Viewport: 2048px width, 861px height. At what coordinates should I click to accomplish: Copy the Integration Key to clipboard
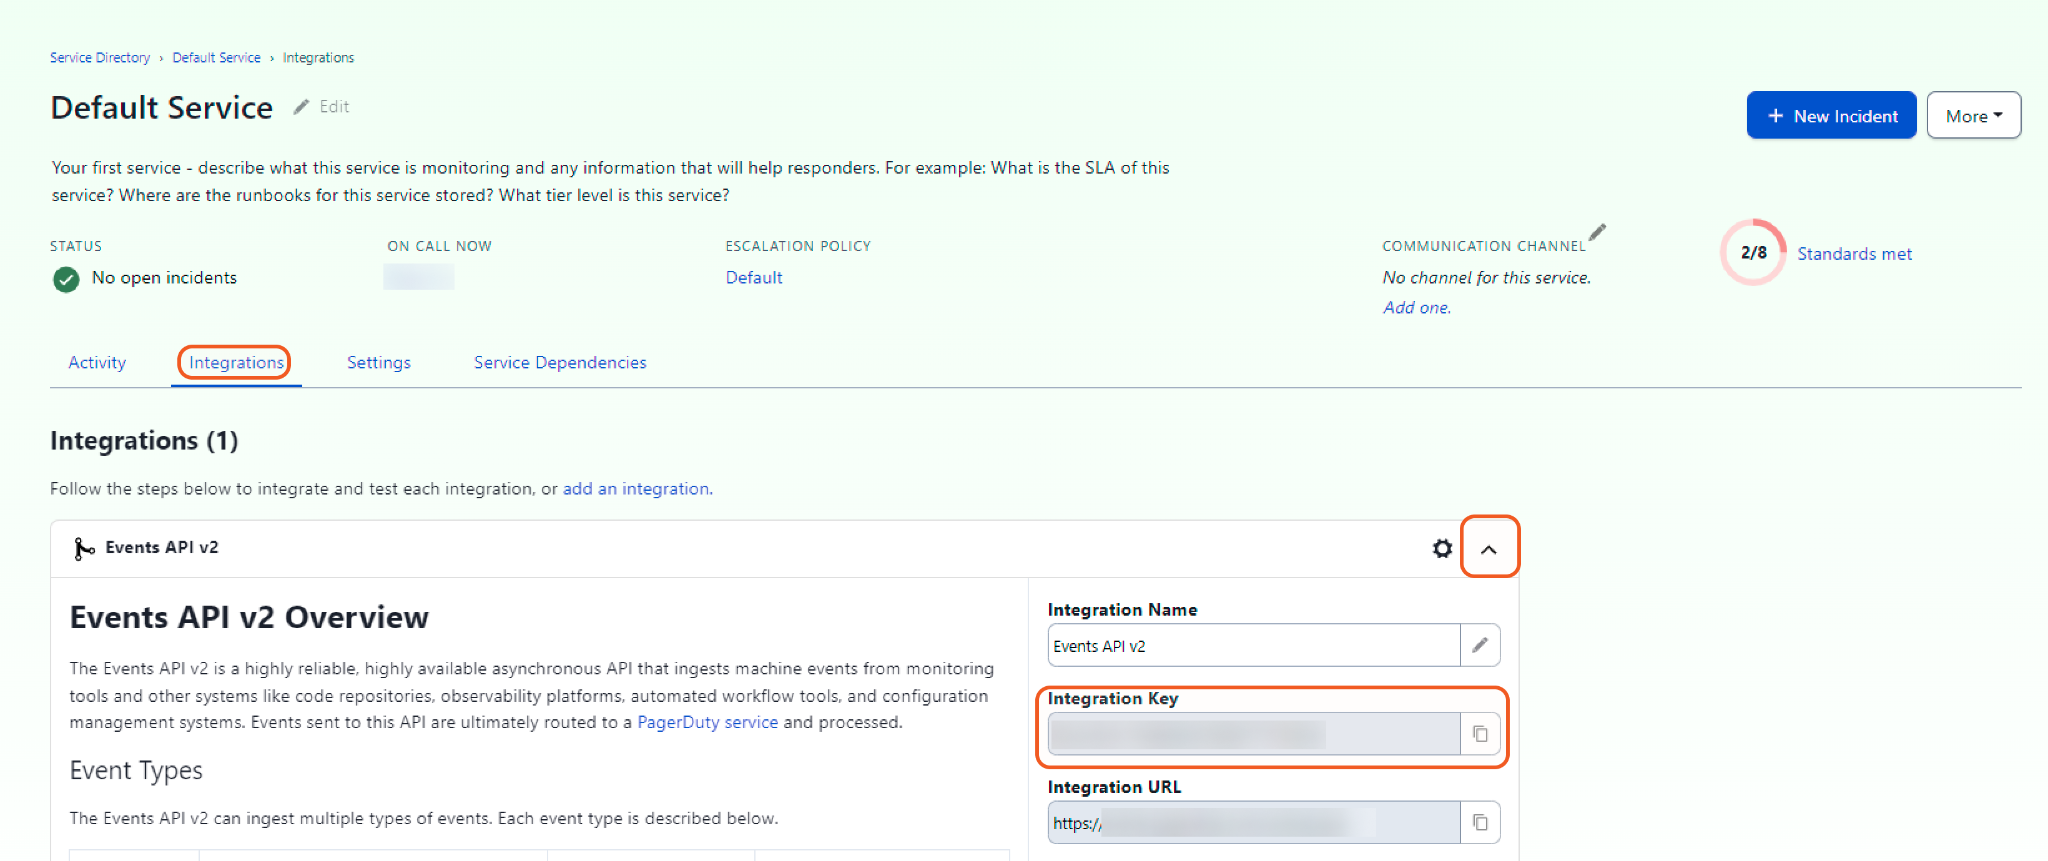pos(1480,734)
